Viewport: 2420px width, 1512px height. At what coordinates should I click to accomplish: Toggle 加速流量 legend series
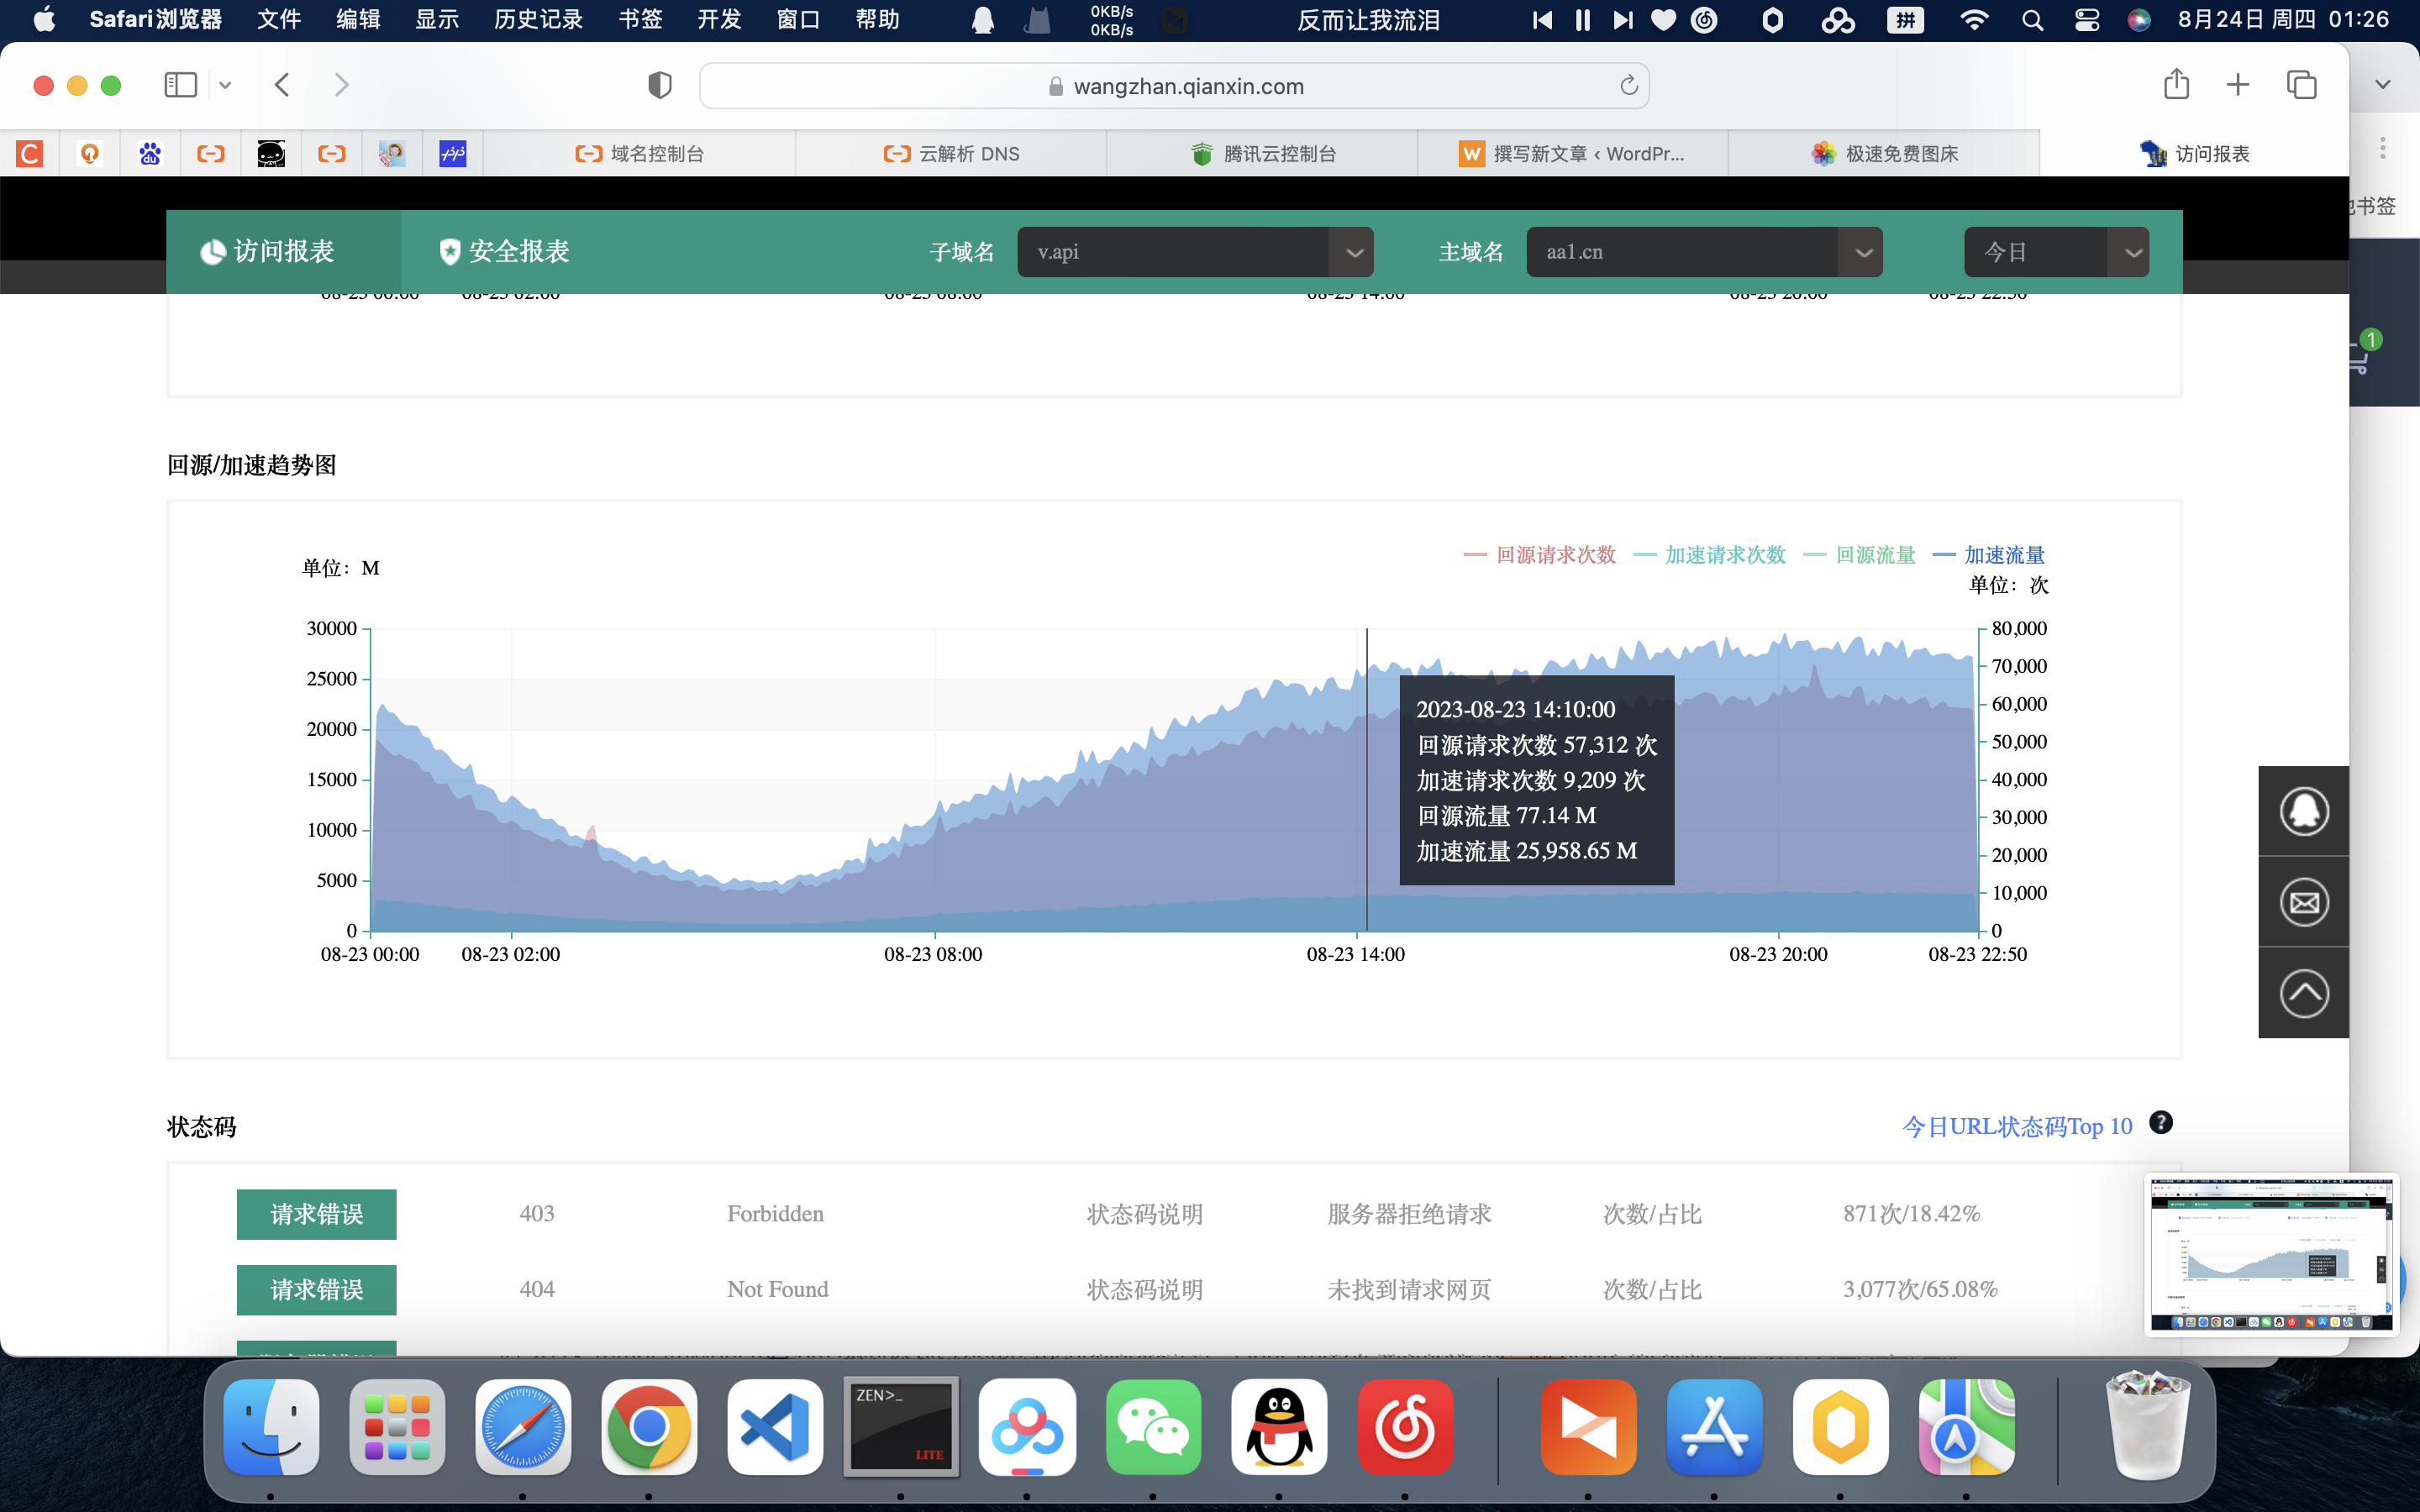[1989, 555]
